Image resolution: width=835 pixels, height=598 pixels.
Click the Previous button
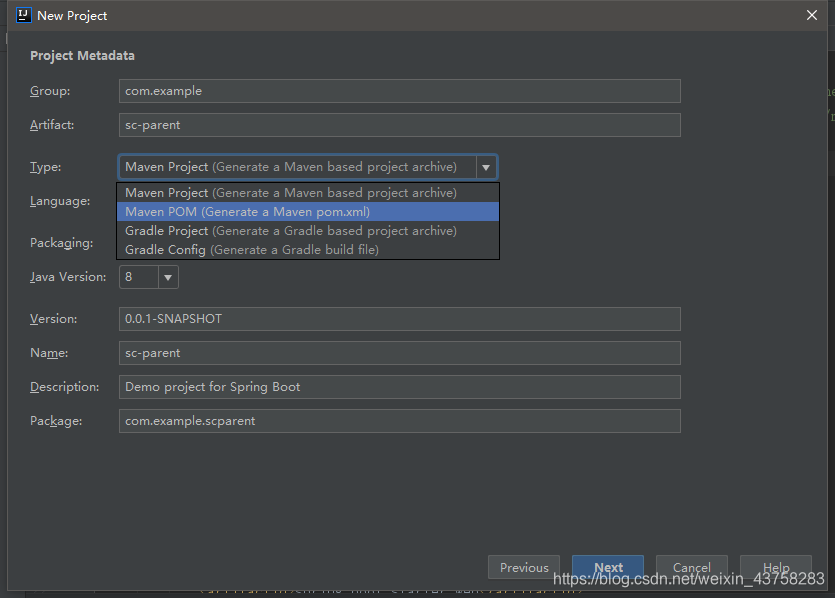click(524, 568)
